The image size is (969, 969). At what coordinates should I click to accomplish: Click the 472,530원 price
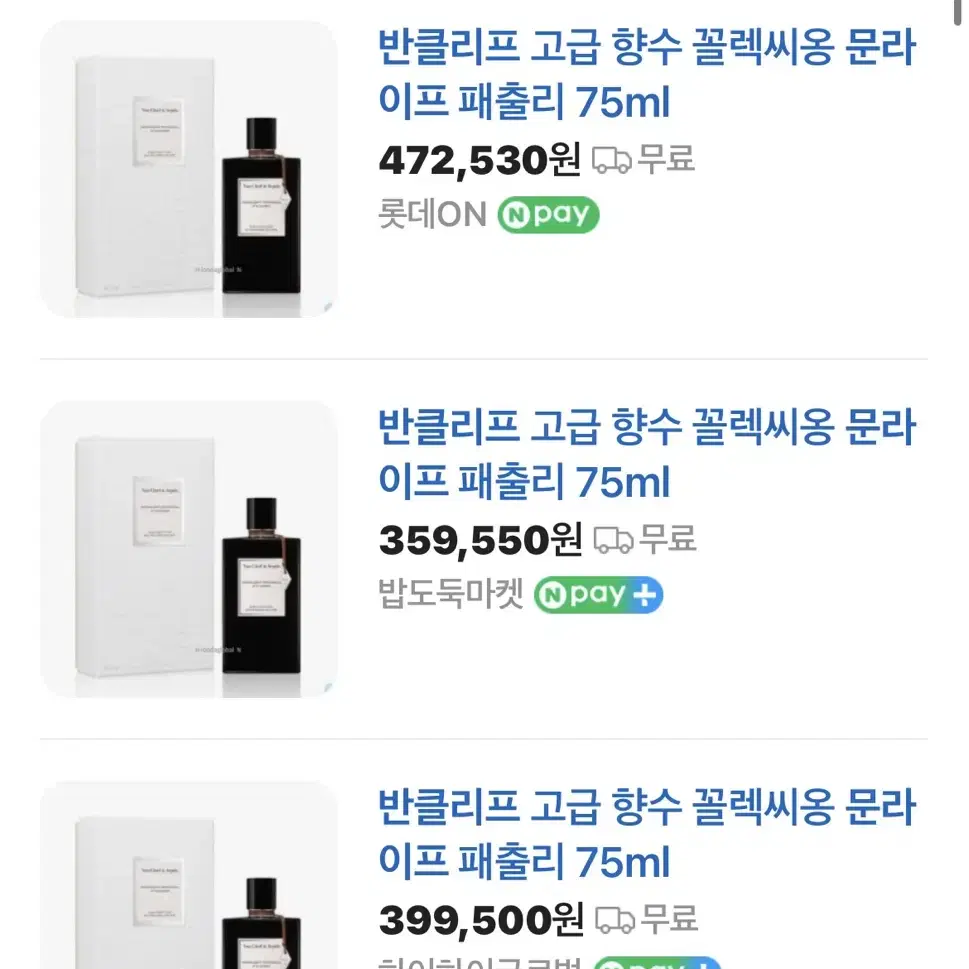point(480,160)
